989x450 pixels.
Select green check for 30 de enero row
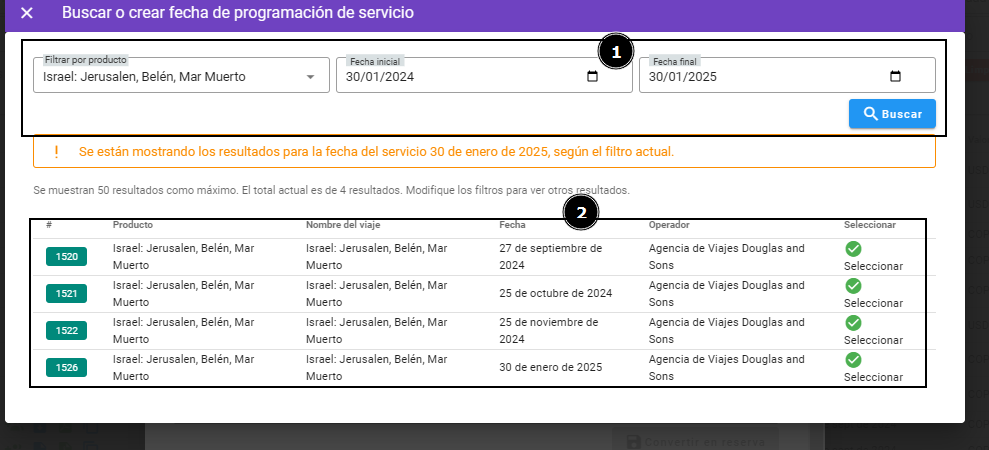click(853, 360)
